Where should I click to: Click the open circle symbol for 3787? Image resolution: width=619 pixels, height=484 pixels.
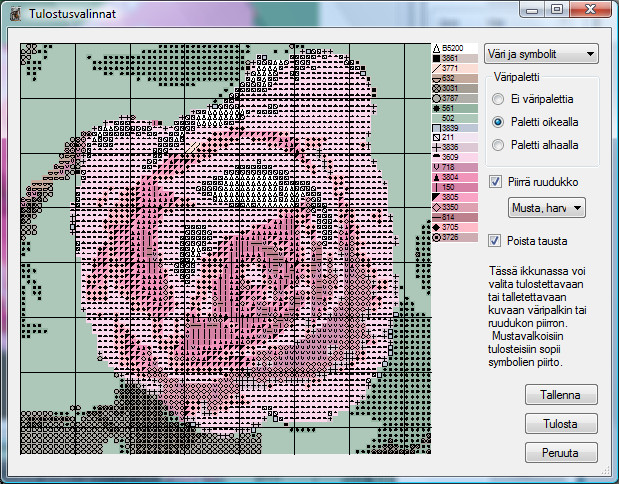pos(436,98)
